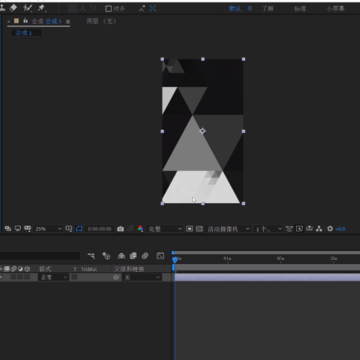
Task: Click the layer duration bar in timeline
Action: click(x=267, y=277)
